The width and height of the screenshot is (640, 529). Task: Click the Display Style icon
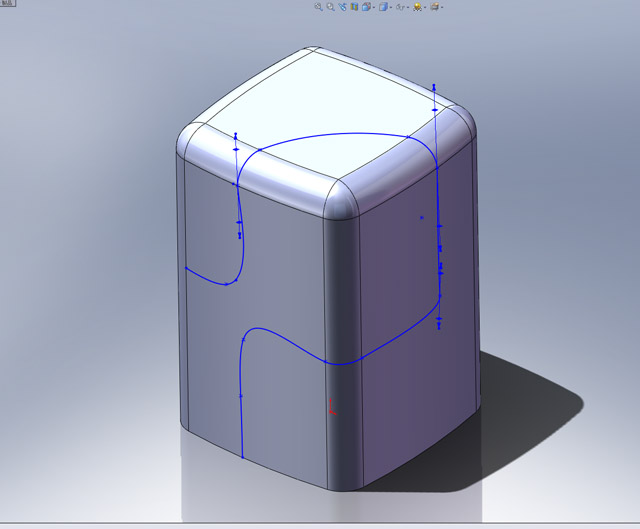382,6
